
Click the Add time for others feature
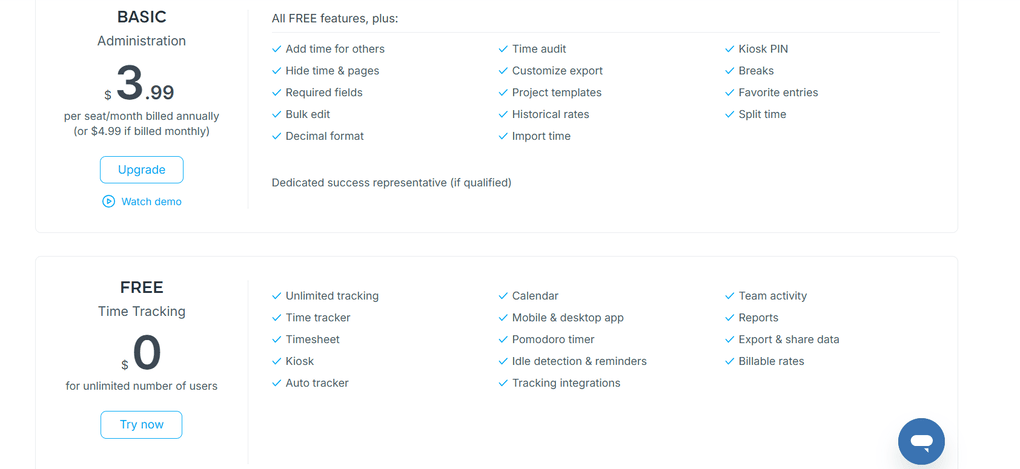[x=334, y=49]
